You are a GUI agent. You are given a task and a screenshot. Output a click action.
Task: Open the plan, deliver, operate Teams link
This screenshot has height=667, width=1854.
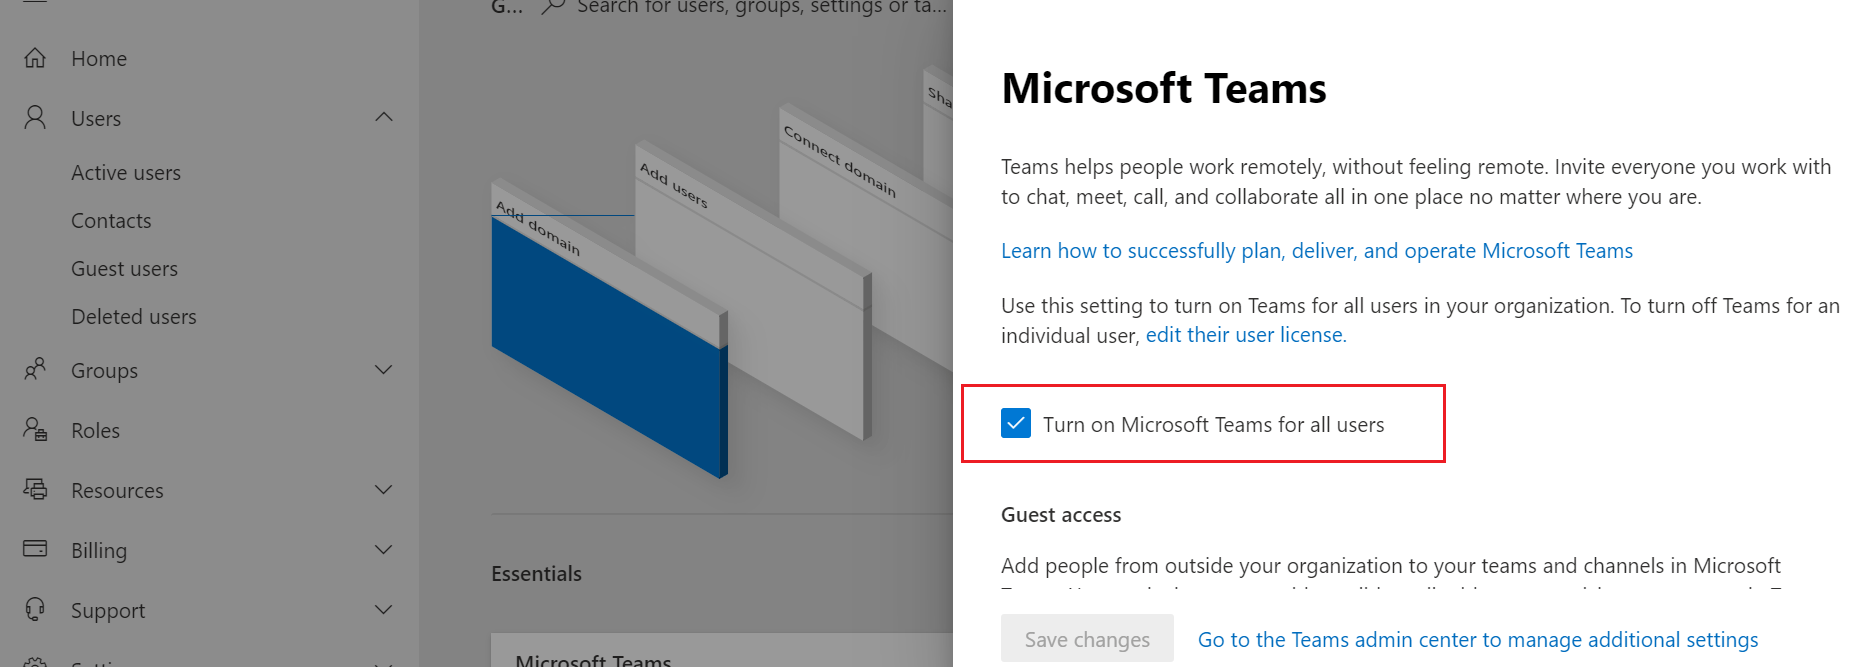tap(1317, 251)
